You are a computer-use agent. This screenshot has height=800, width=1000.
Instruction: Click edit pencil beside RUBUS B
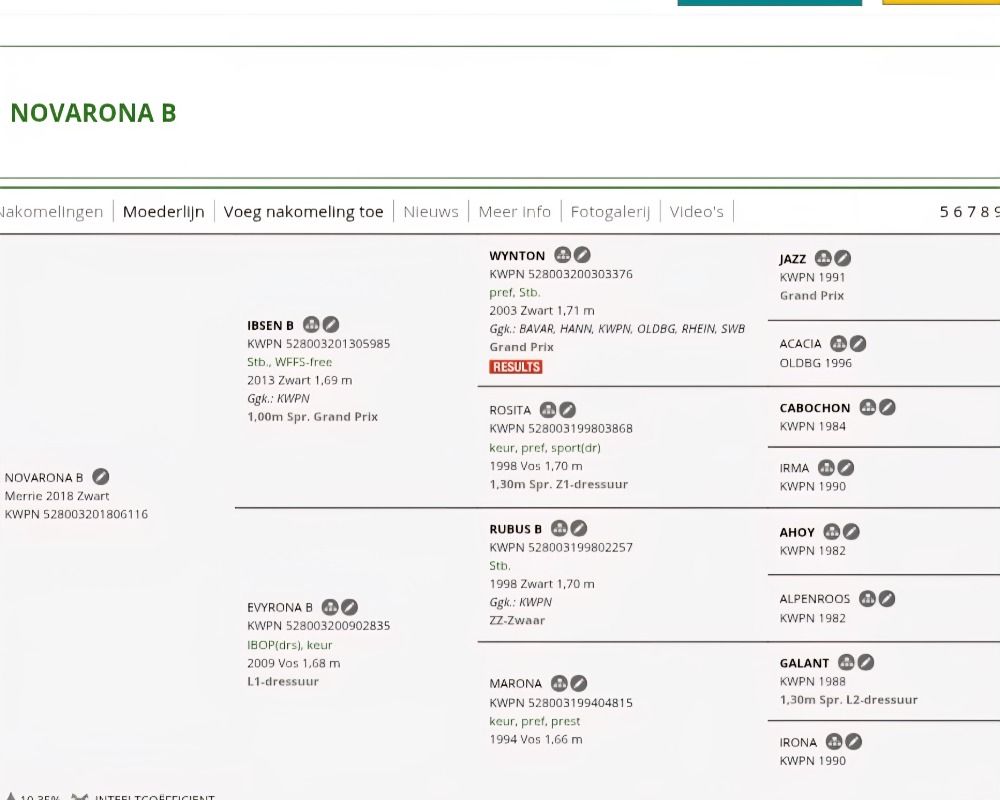(578, 528)
